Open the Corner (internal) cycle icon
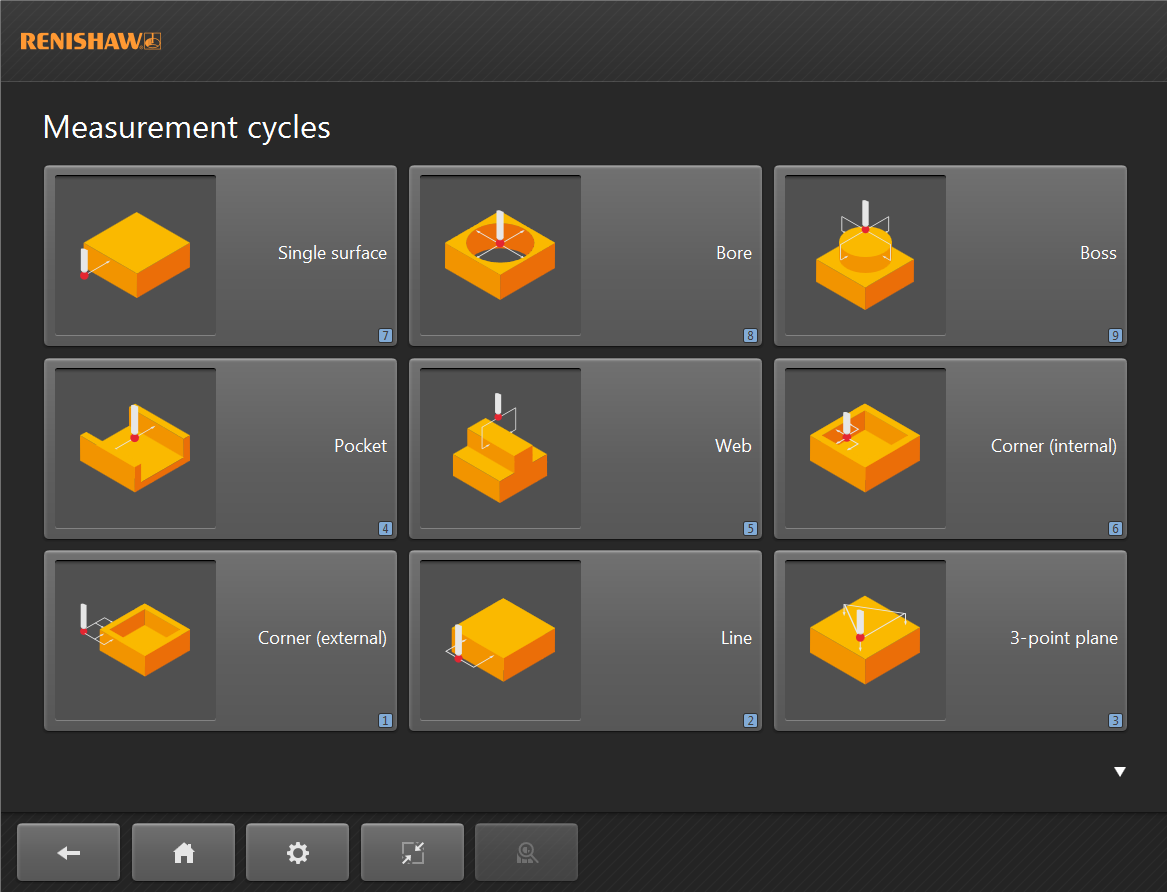 [x=865, y=447]
